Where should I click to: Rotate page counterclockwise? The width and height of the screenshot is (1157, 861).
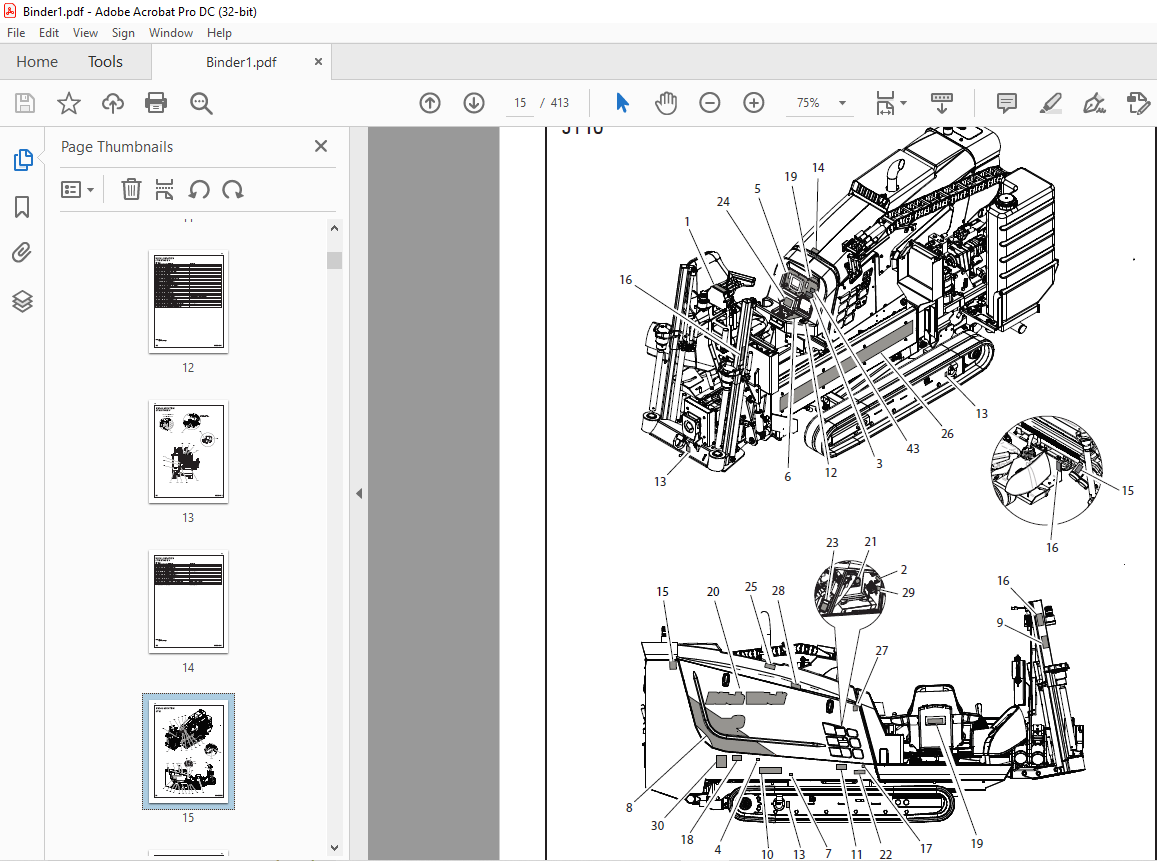click(198, 190)
